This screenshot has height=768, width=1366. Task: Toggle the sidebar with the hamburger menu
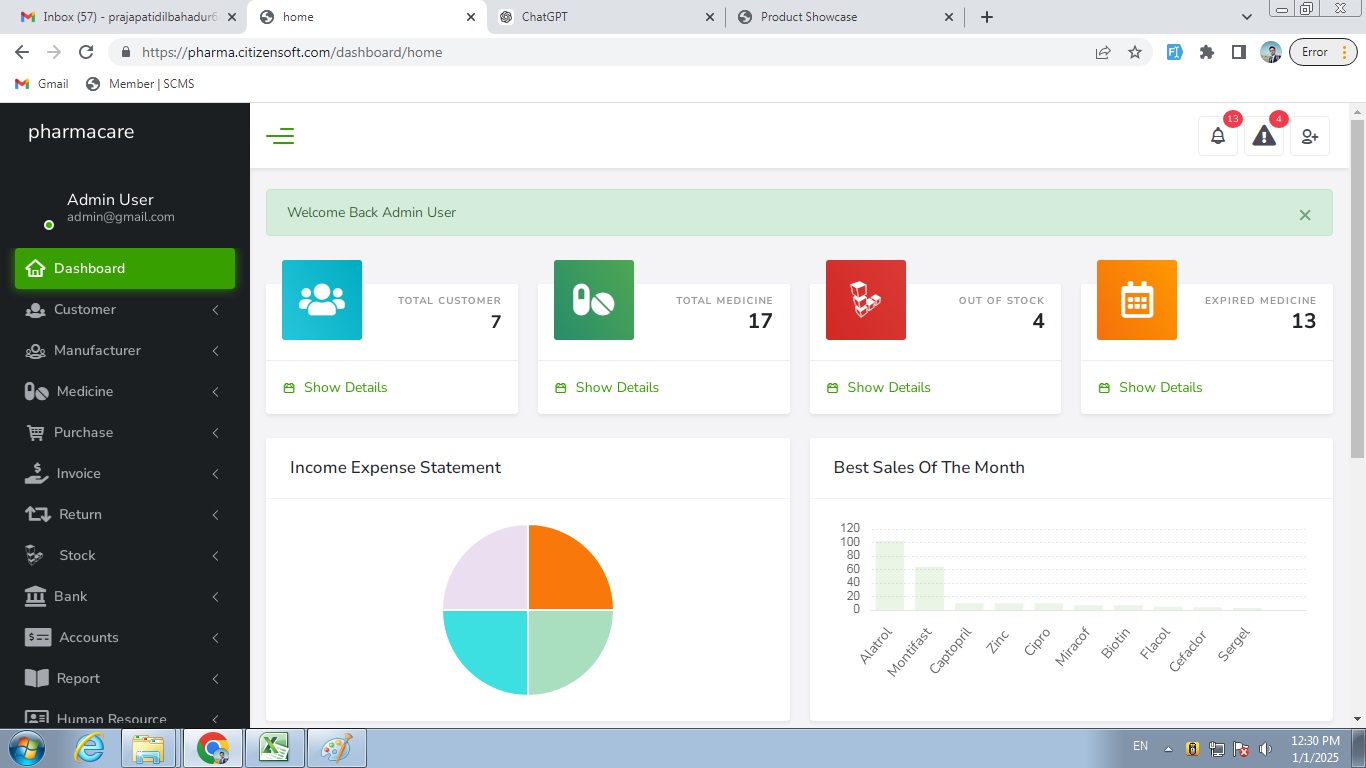click(x=280, y=136)
